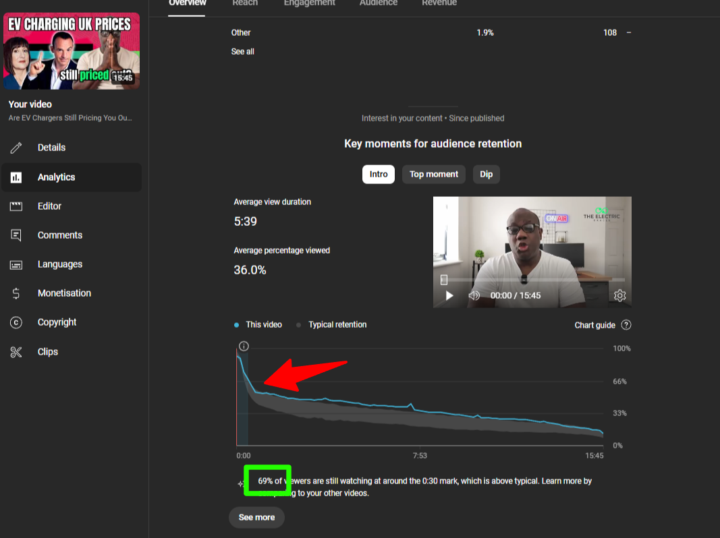Click the preview player progress bar

tap(532, 279)
